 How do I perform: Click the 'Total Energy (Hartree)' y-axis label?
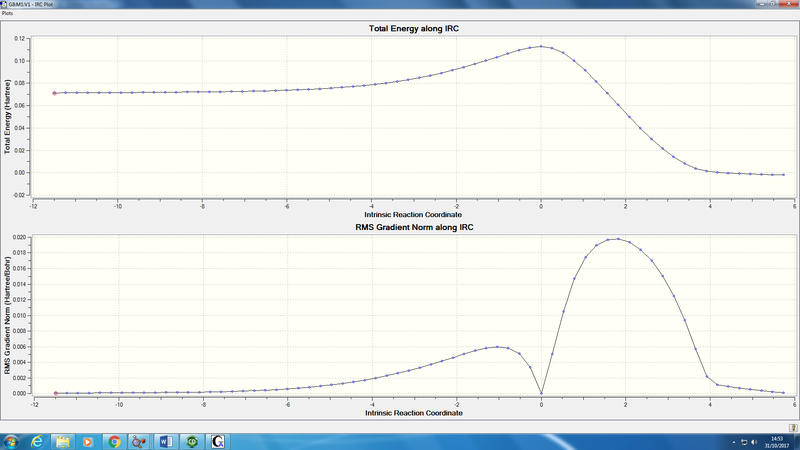7,117
